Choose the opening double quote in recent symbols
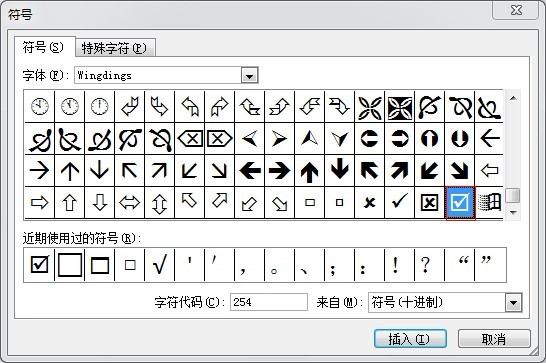The image size is (546, 363). (459, 265)
